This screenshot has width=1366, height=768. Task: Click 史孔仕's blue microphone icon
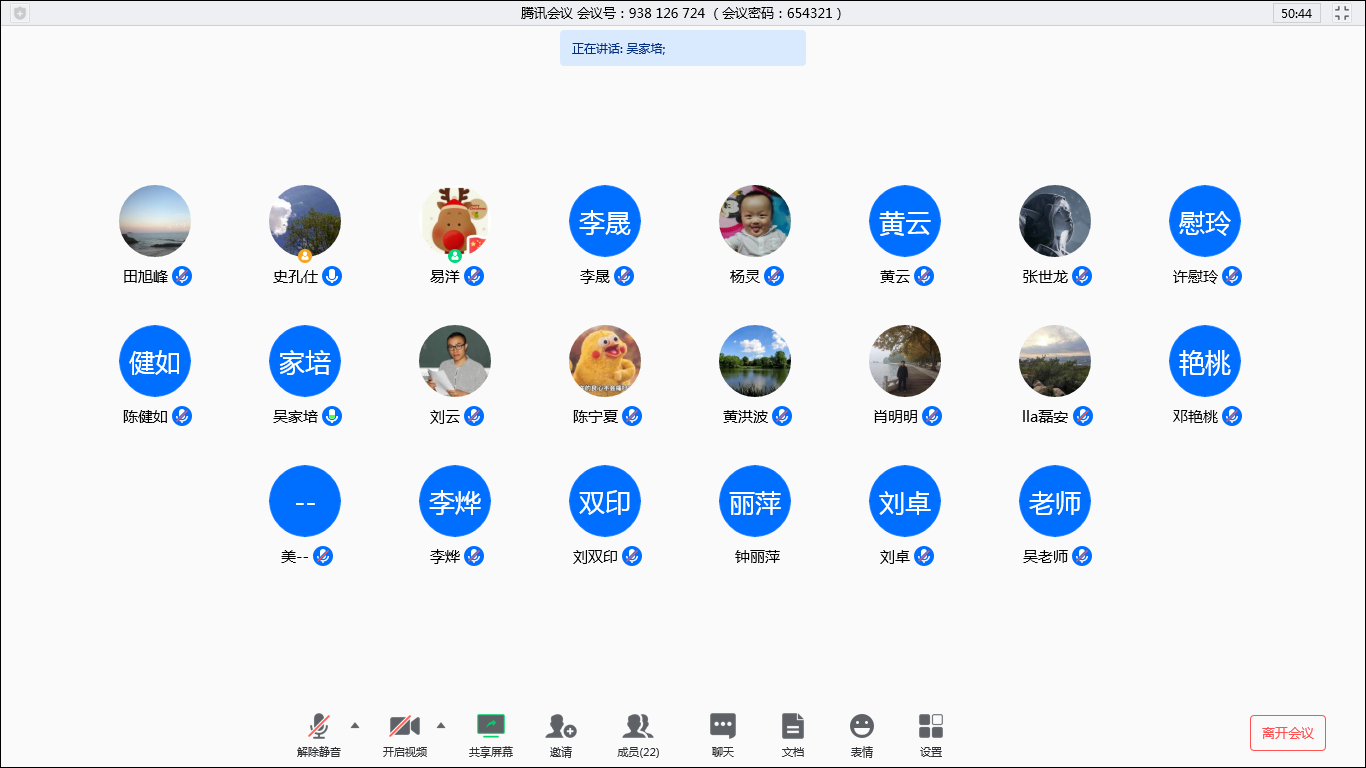(x=332, y=276)
